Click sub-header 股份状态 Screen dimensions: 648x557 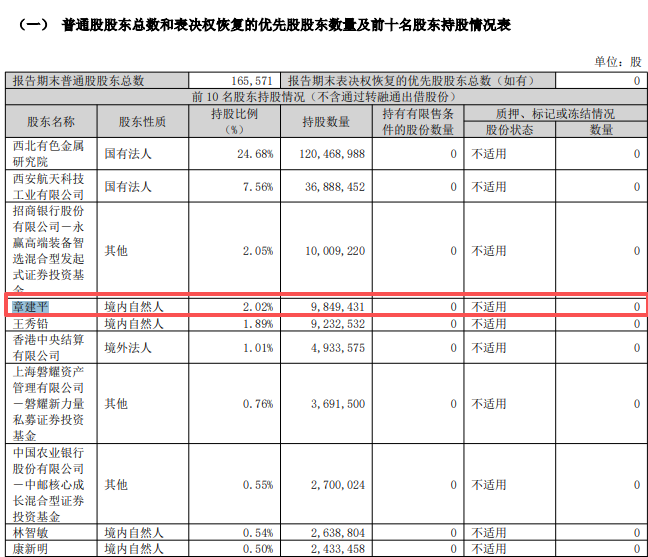(x=509, y=130)
